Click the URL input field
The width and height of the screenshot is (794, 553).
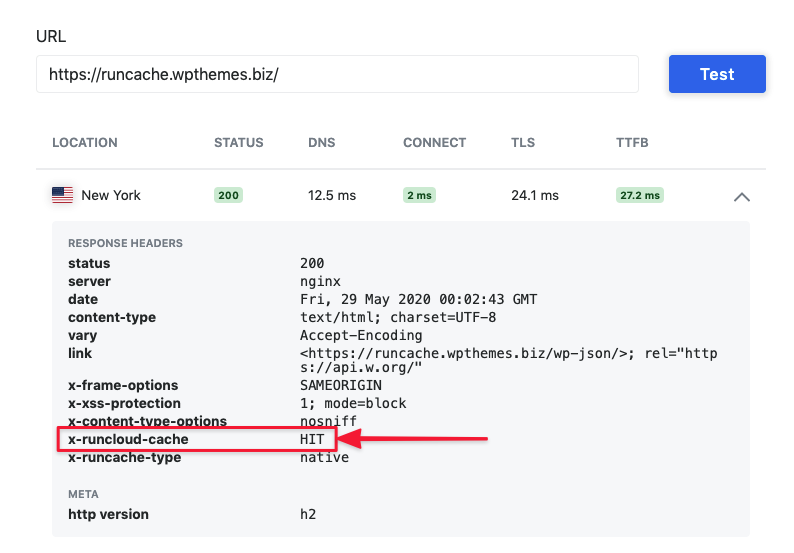click(x=337, y=74)
